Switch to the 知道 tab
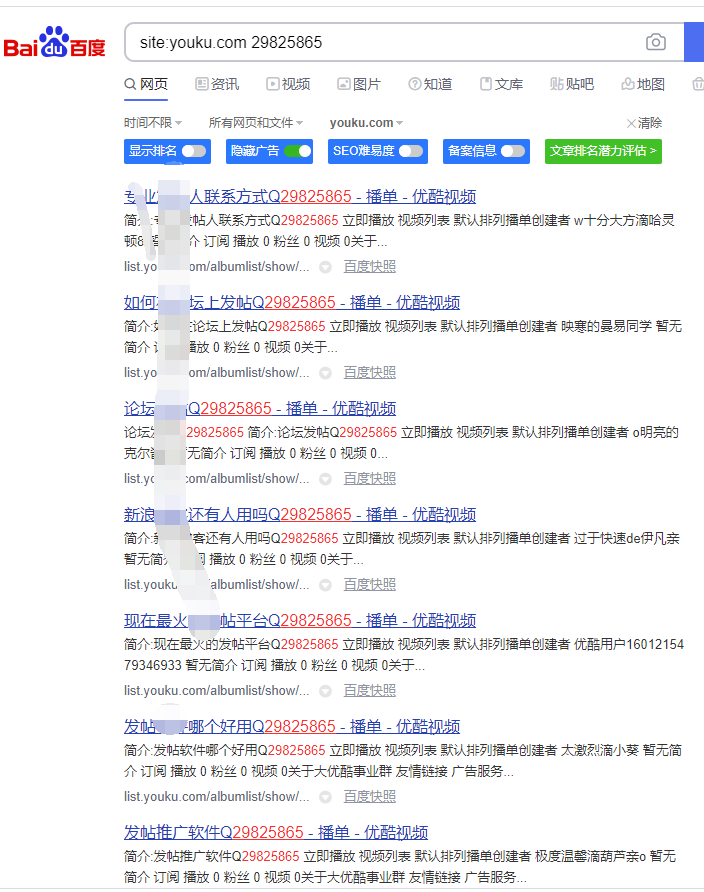 pyautogui.click(x=430, y=84)
